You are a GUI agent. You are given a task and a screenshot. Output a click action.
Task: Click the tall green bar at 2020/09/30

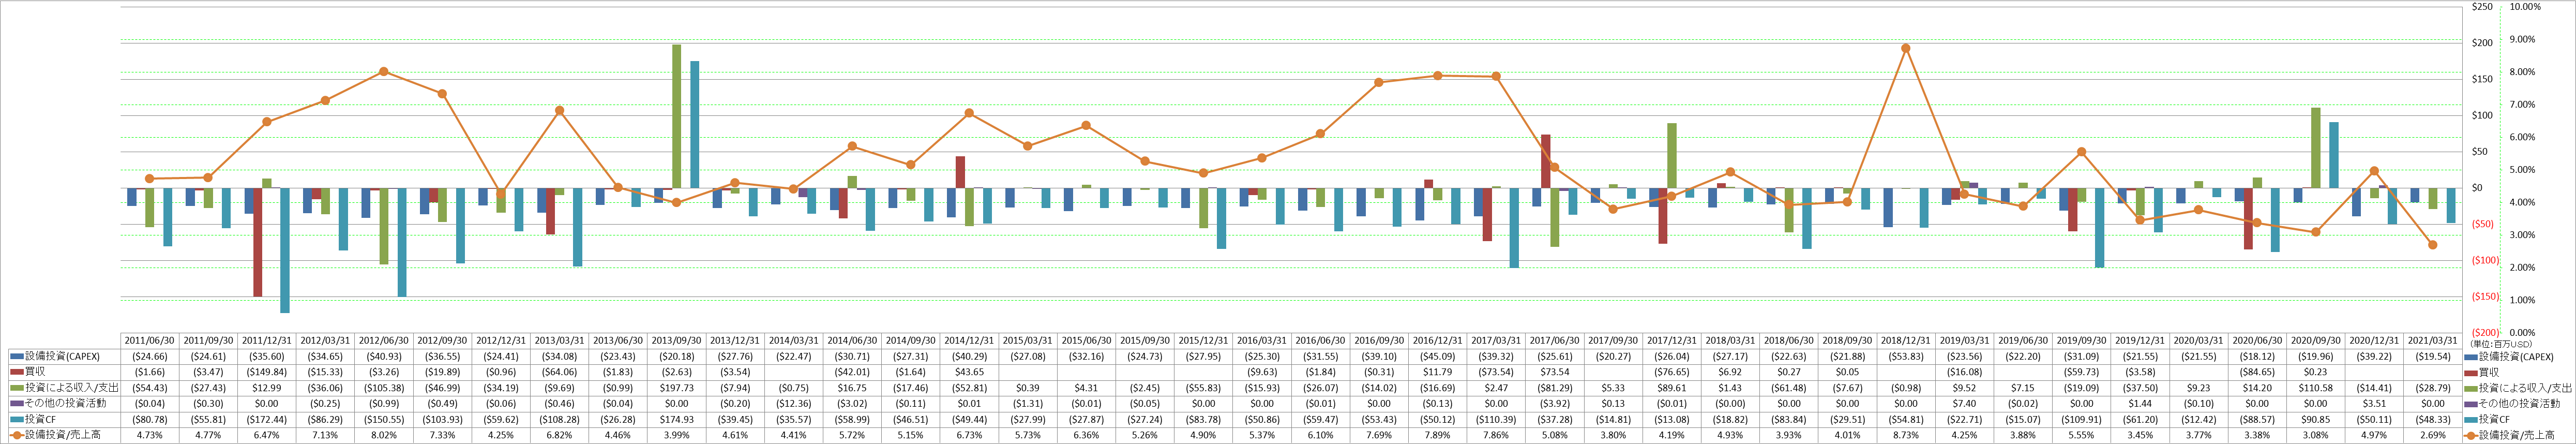tap(2316, 148)
